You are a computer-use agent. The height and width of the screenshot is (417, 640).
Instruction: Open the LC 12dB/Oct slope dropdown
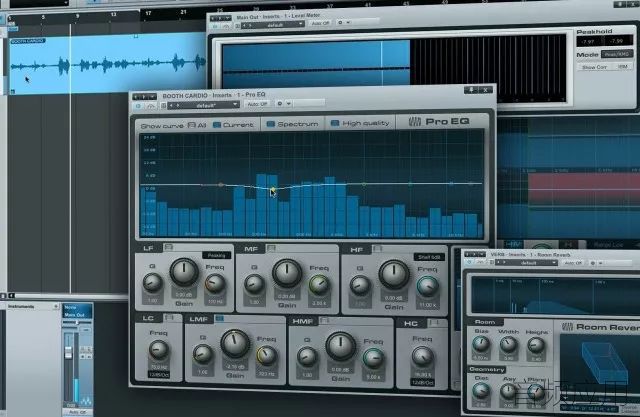(159, 375)
